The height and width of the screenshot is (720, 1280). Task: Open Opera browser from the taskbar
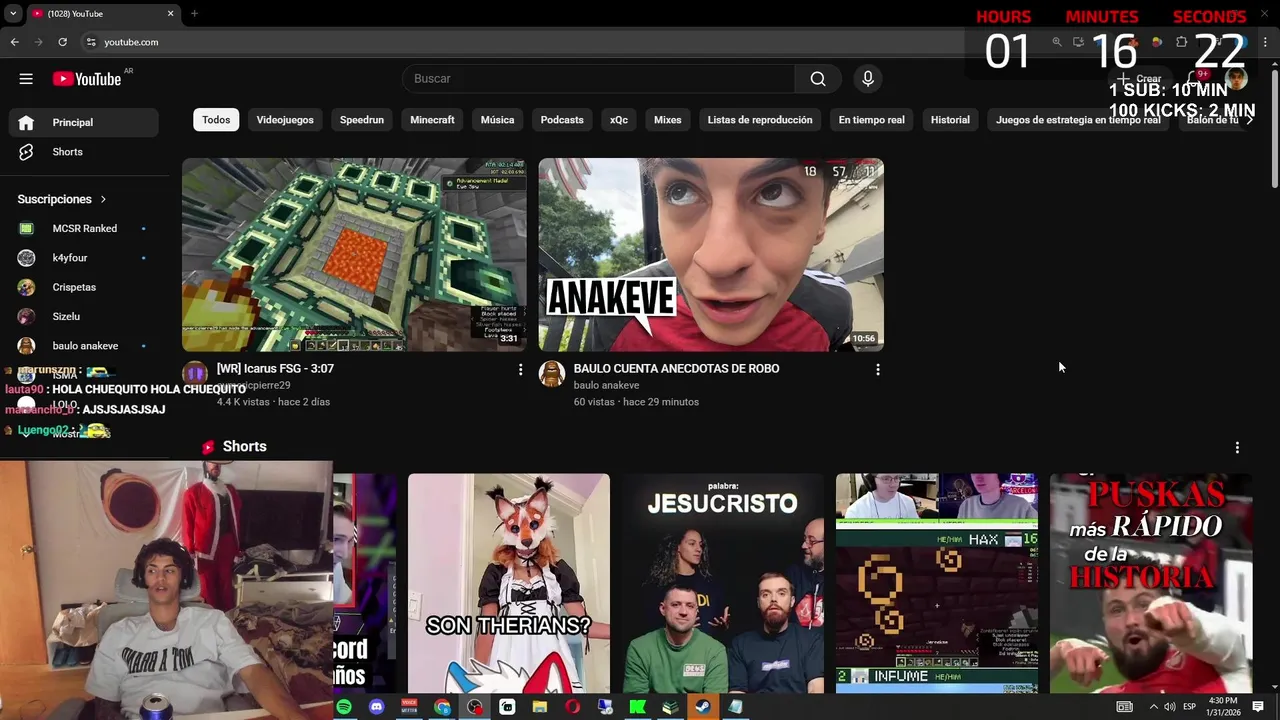pos(572,707)
